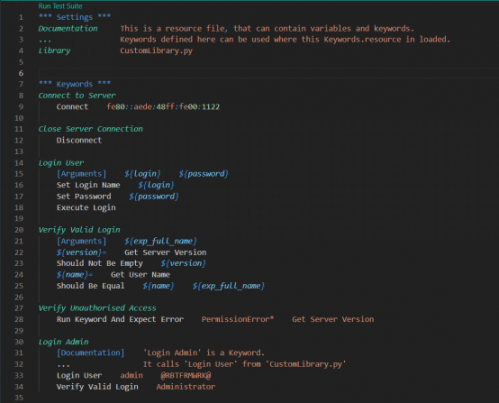Click the CustomLibrary.py library path
This screenshot has height=403, width=499.
pyautogui.click(x=156, y=51)
